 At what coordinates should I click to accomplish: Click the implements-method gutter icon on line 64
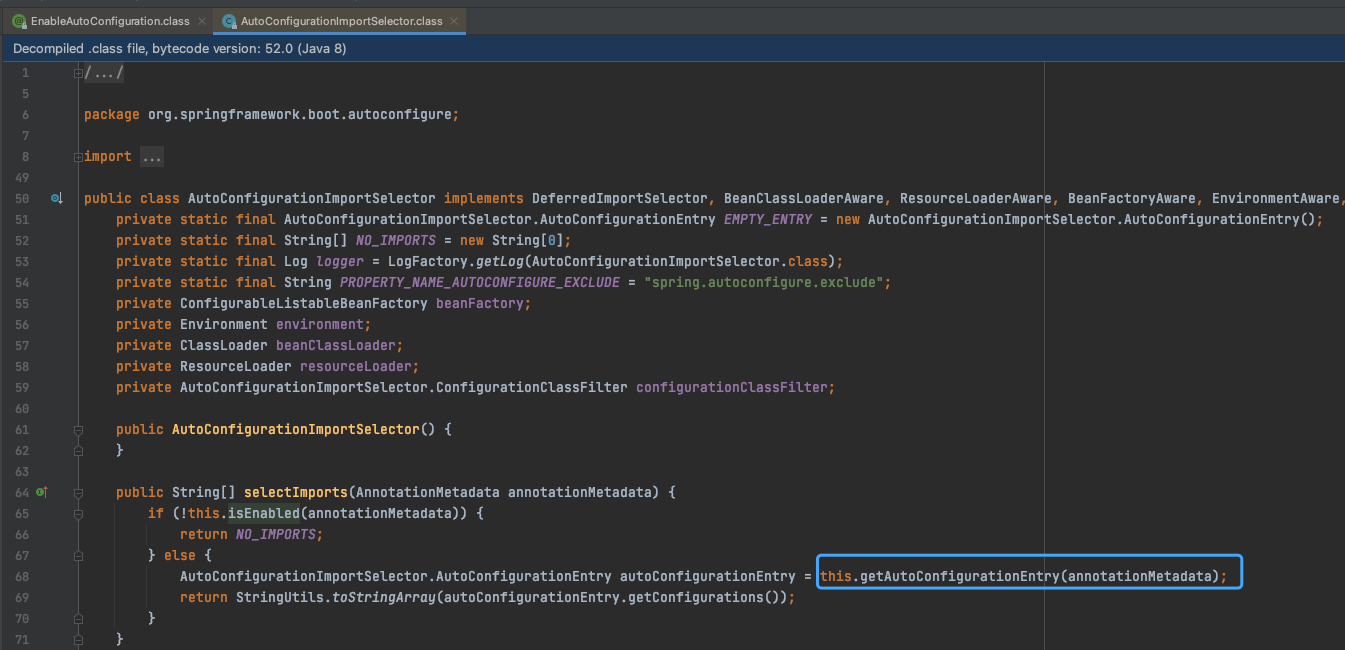(41, 492)
